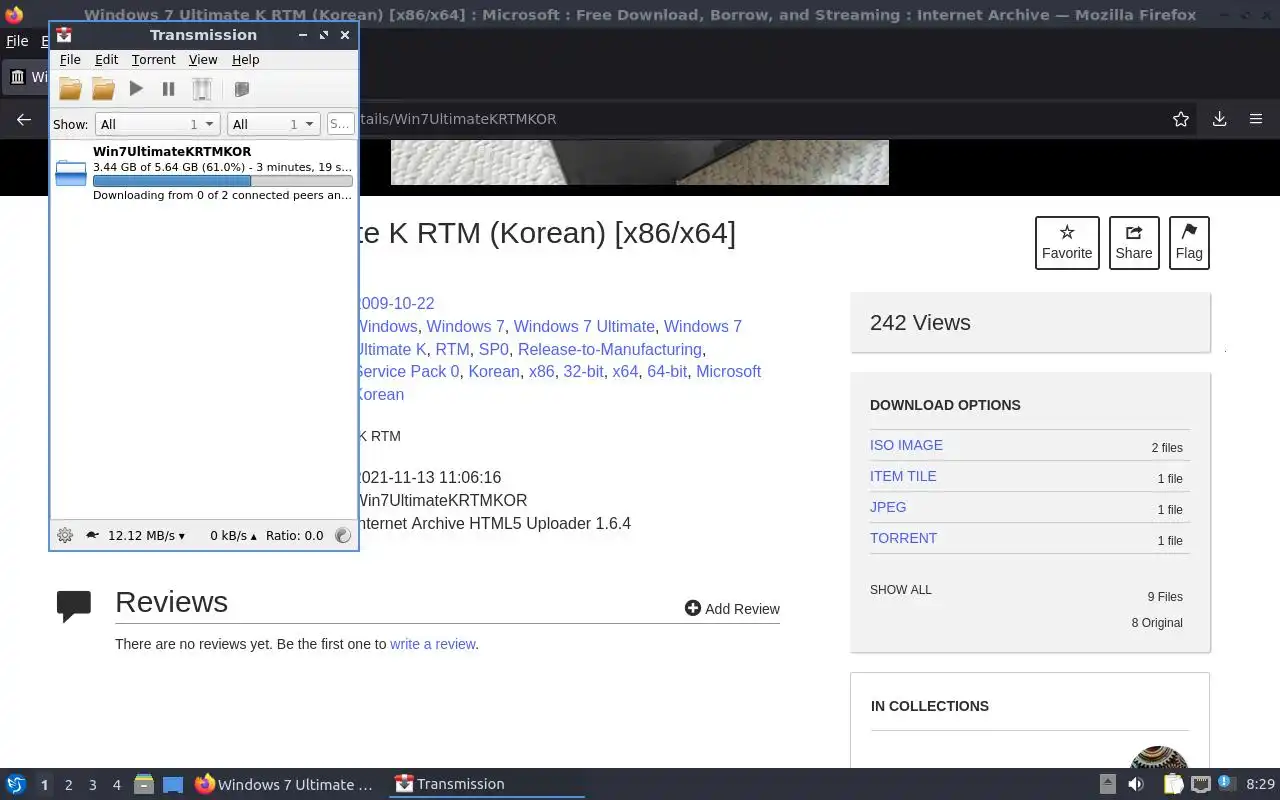Open the gear options menu in Transmission status bar
The width and height of the screenshot is (1280, 800).
point(65,535)
